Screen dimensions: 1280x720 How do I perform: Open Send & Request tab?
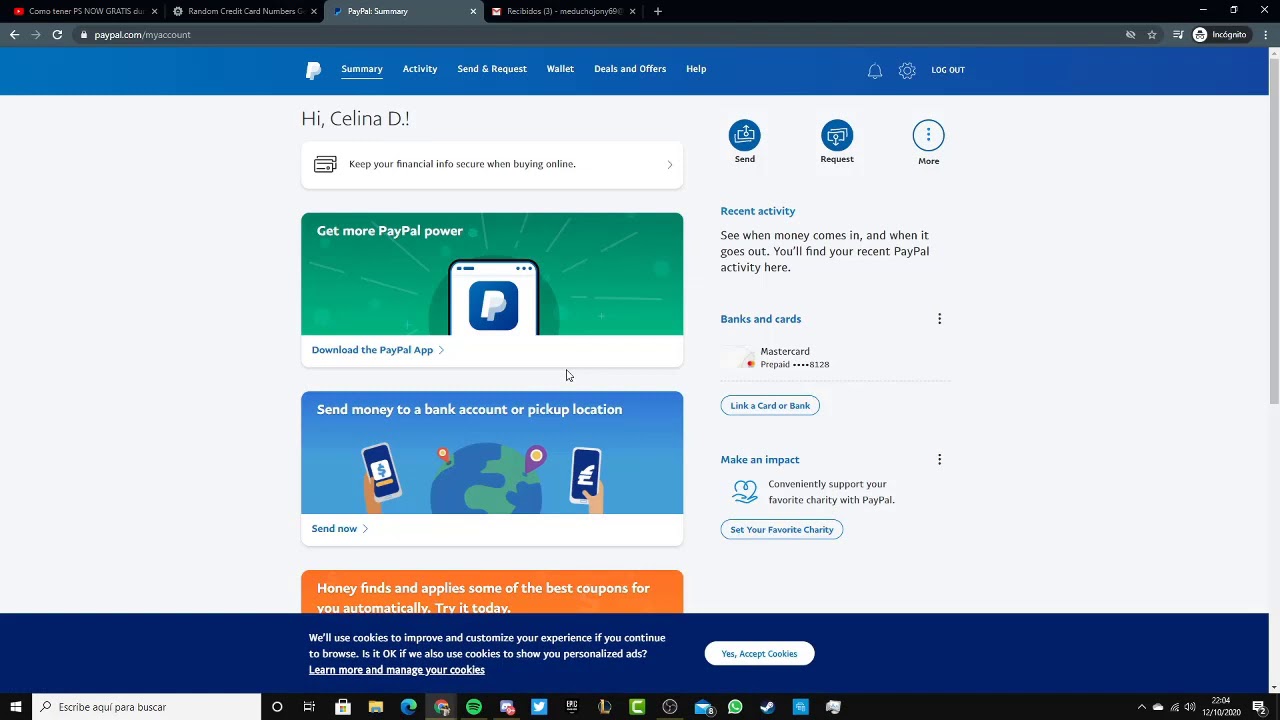click(x=492, y=69)
